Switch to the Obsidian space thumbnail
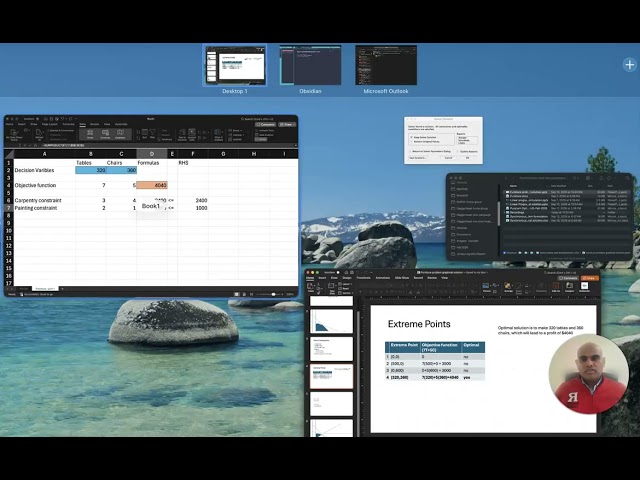The image size is (640, 480). [310, 65]
